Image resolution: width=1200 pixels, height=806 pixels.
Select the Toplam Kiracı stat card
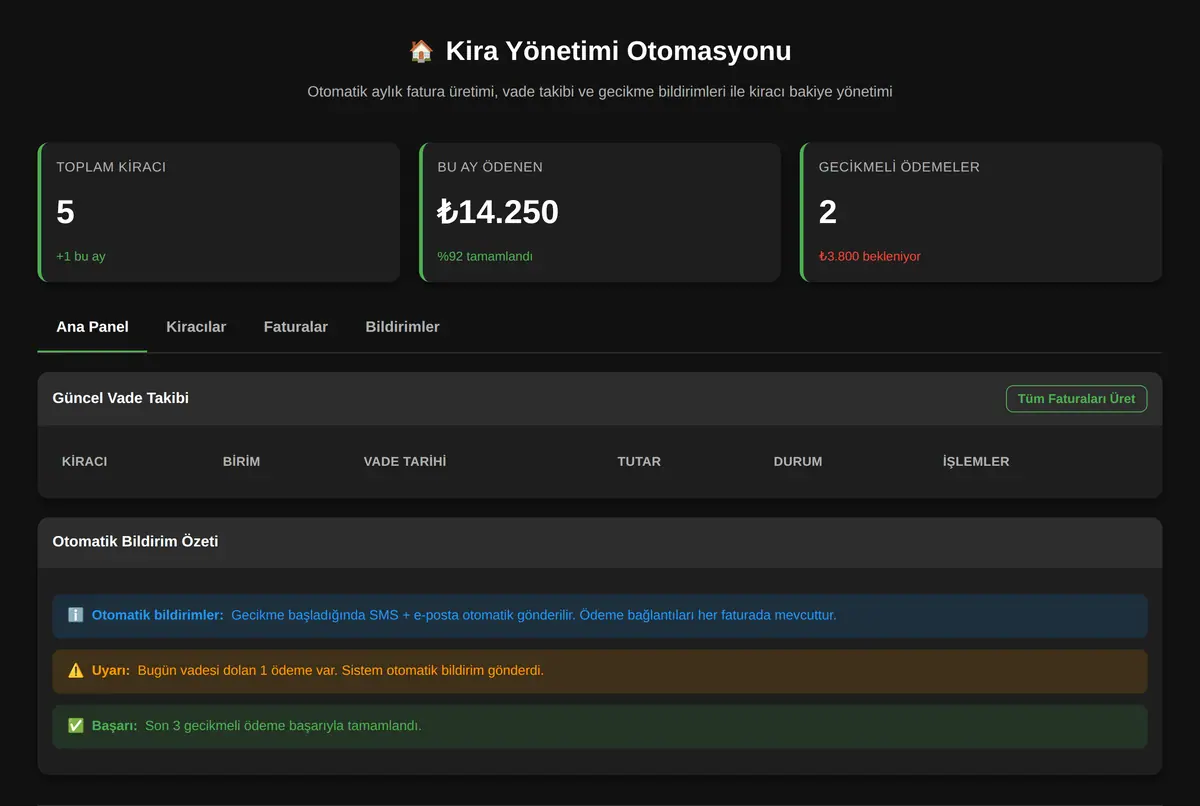pyautogui.click(x=219, y=212)
